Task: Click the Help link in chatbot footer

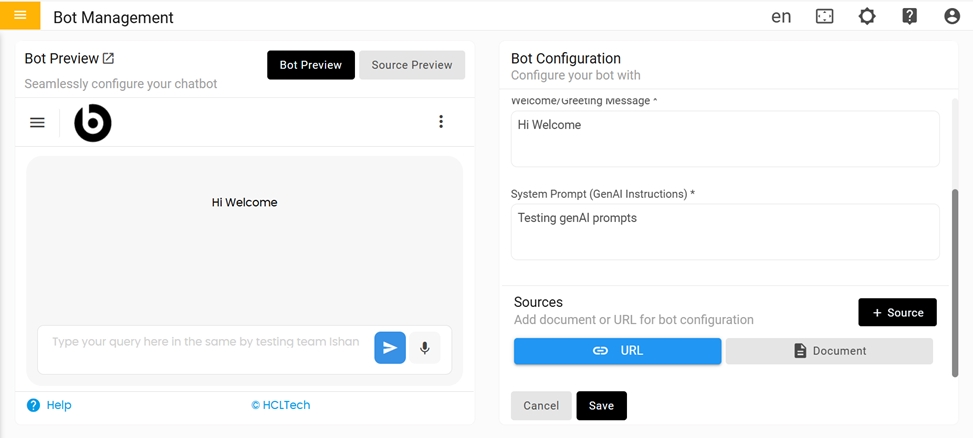Action: (49, 405)
